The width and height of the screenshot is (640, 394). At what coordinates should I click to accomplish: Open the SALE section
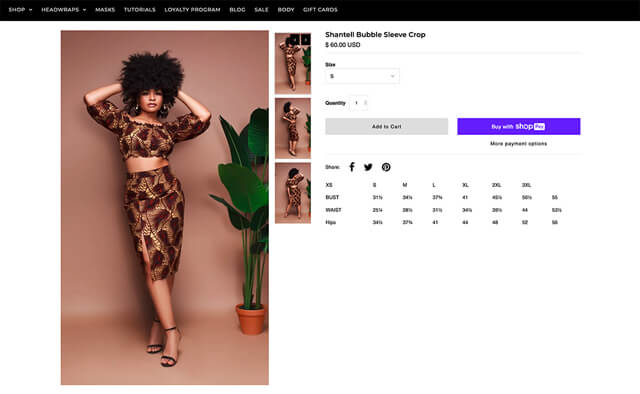point(261,9)
